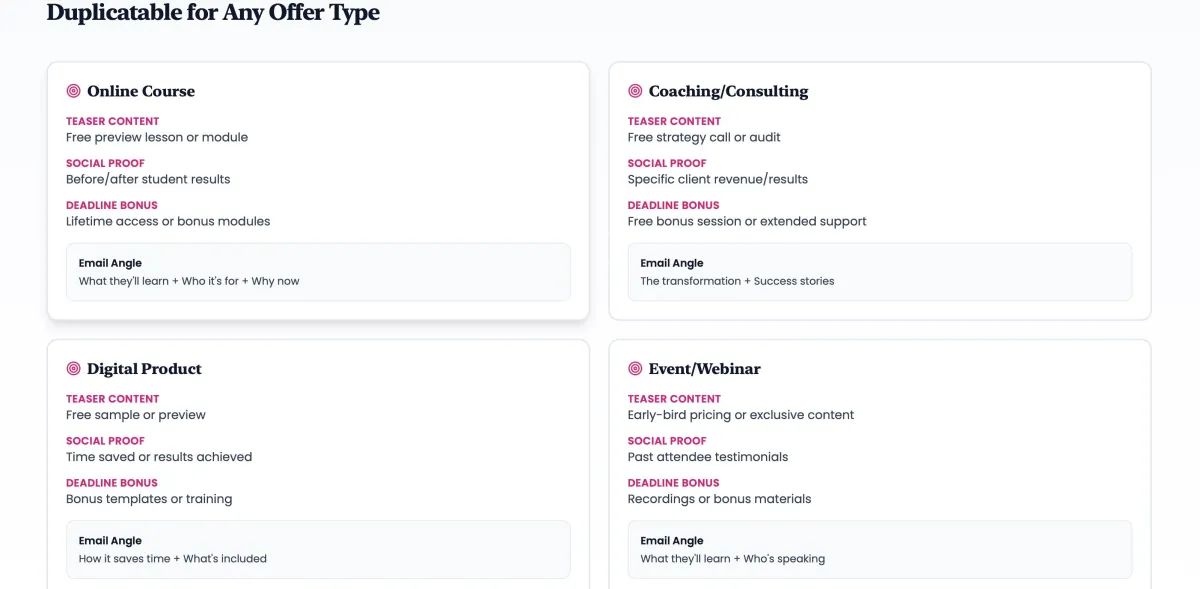This screenshot has height=589, width=1200.
Task: Click 'Free preview lesson or module' text
Action: pyautogui.click(x=157, y=137)
